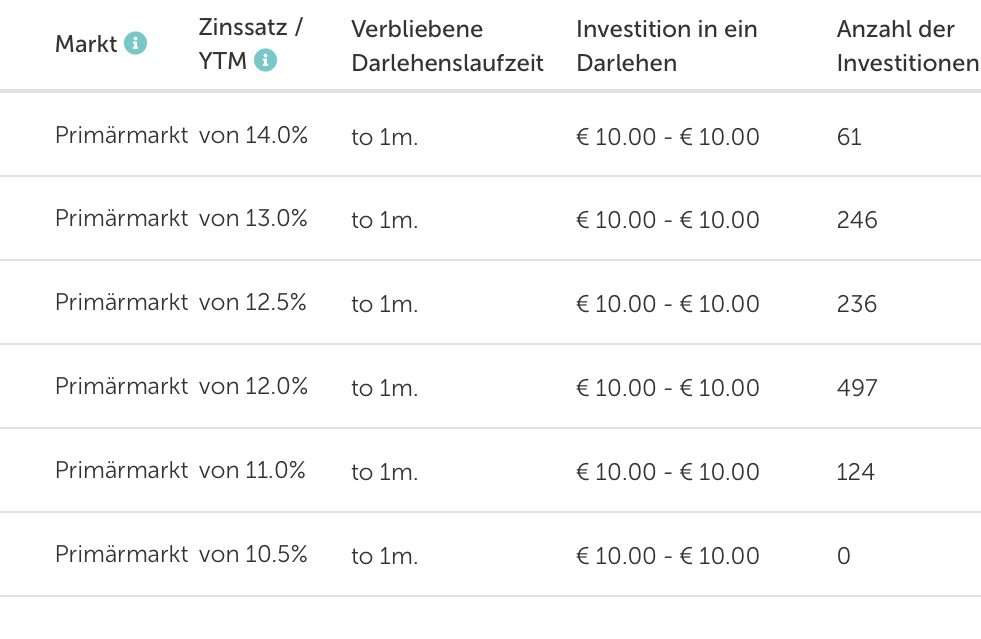The image size is (981, 639).
Task: Select the row with von 13.0% interest
Action: click(x=253, y=219)
